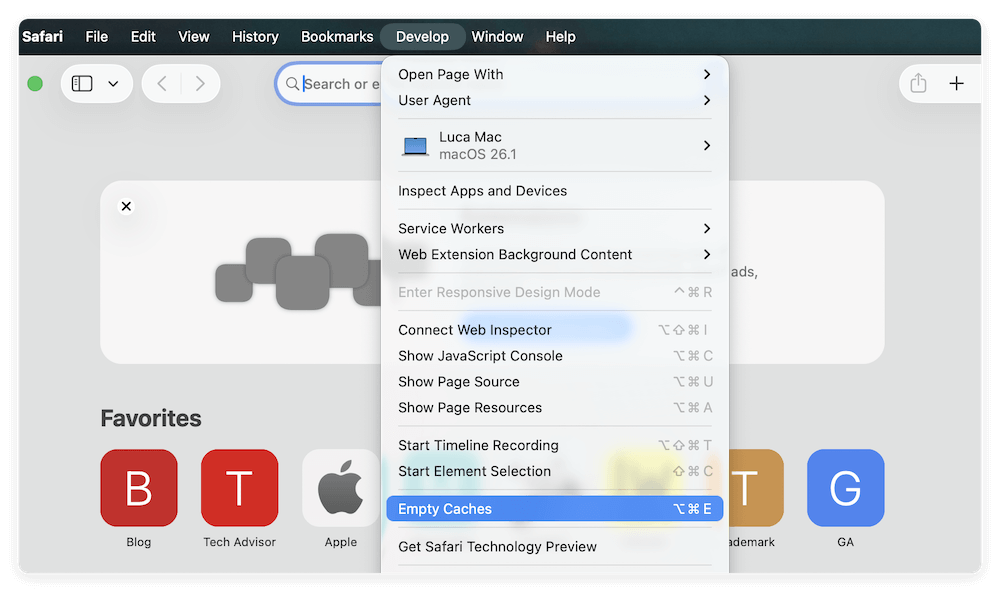Image resolution: width=1000 pixels, height=592 pixels.
Task: Open the GA favorite icon
Action: tap(845, 488)
